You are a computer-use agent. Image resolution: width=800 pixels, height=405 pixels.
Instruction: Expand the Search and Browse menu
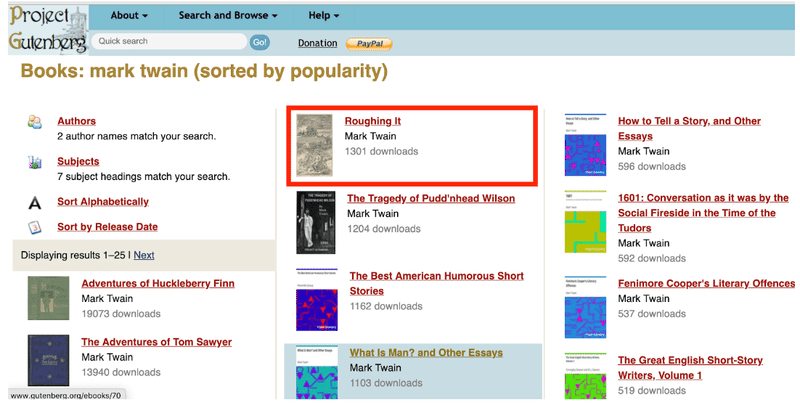[x=228, y=15]
